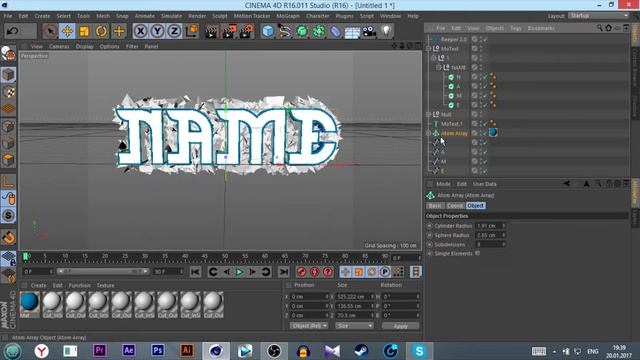640x360 pixels.
Task: Select the Live Selection arrow tool
Action: [50, 31]
